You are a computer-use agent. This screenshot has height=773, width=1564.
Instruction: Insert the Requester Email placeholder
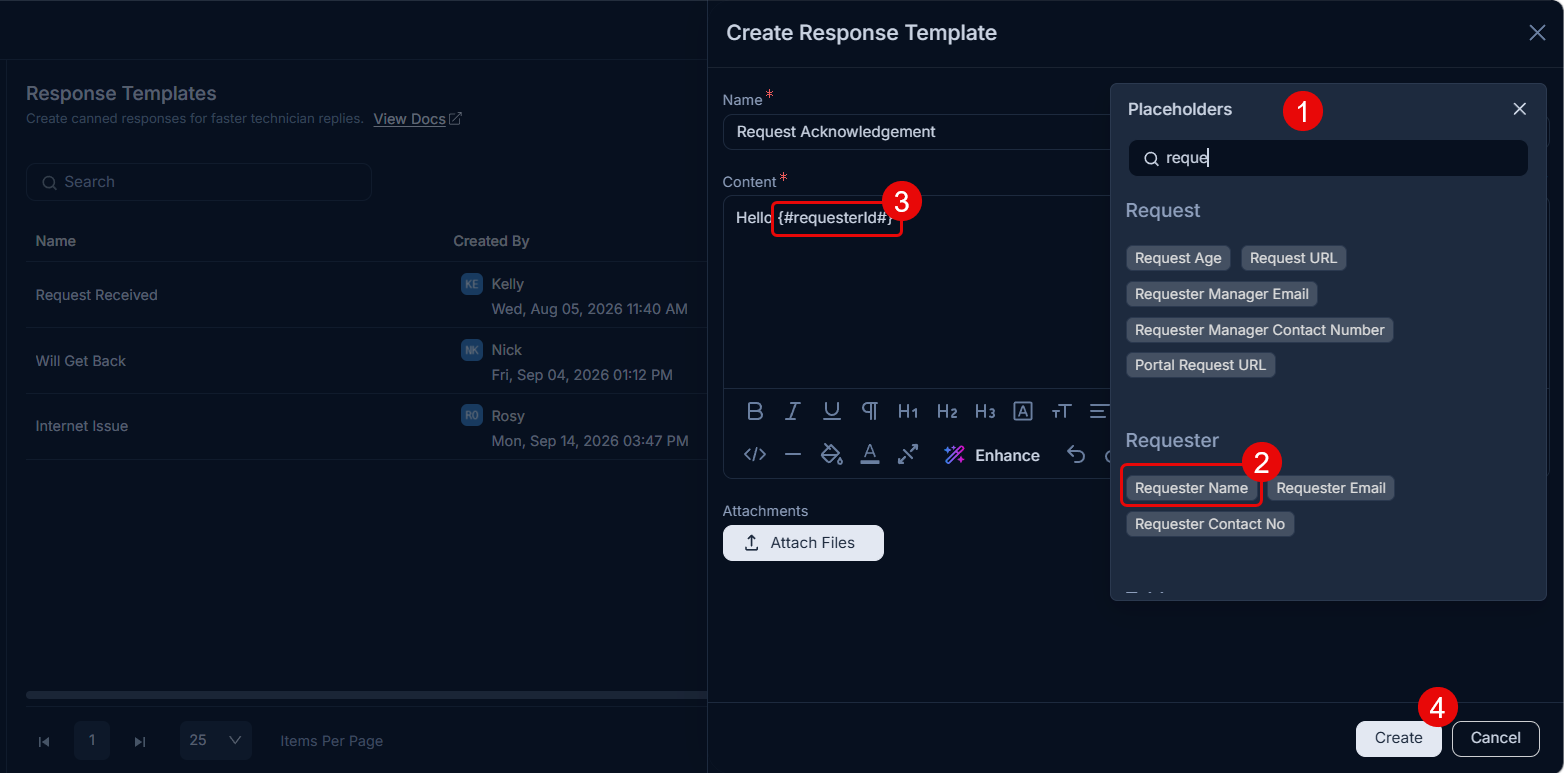(x=1331, y=488)
